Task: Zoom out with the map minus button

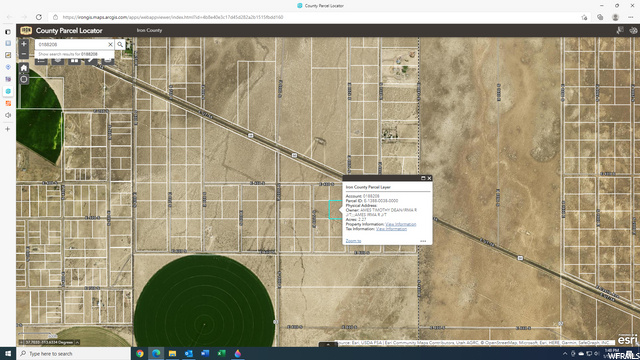Action: [x=24, y=54]
